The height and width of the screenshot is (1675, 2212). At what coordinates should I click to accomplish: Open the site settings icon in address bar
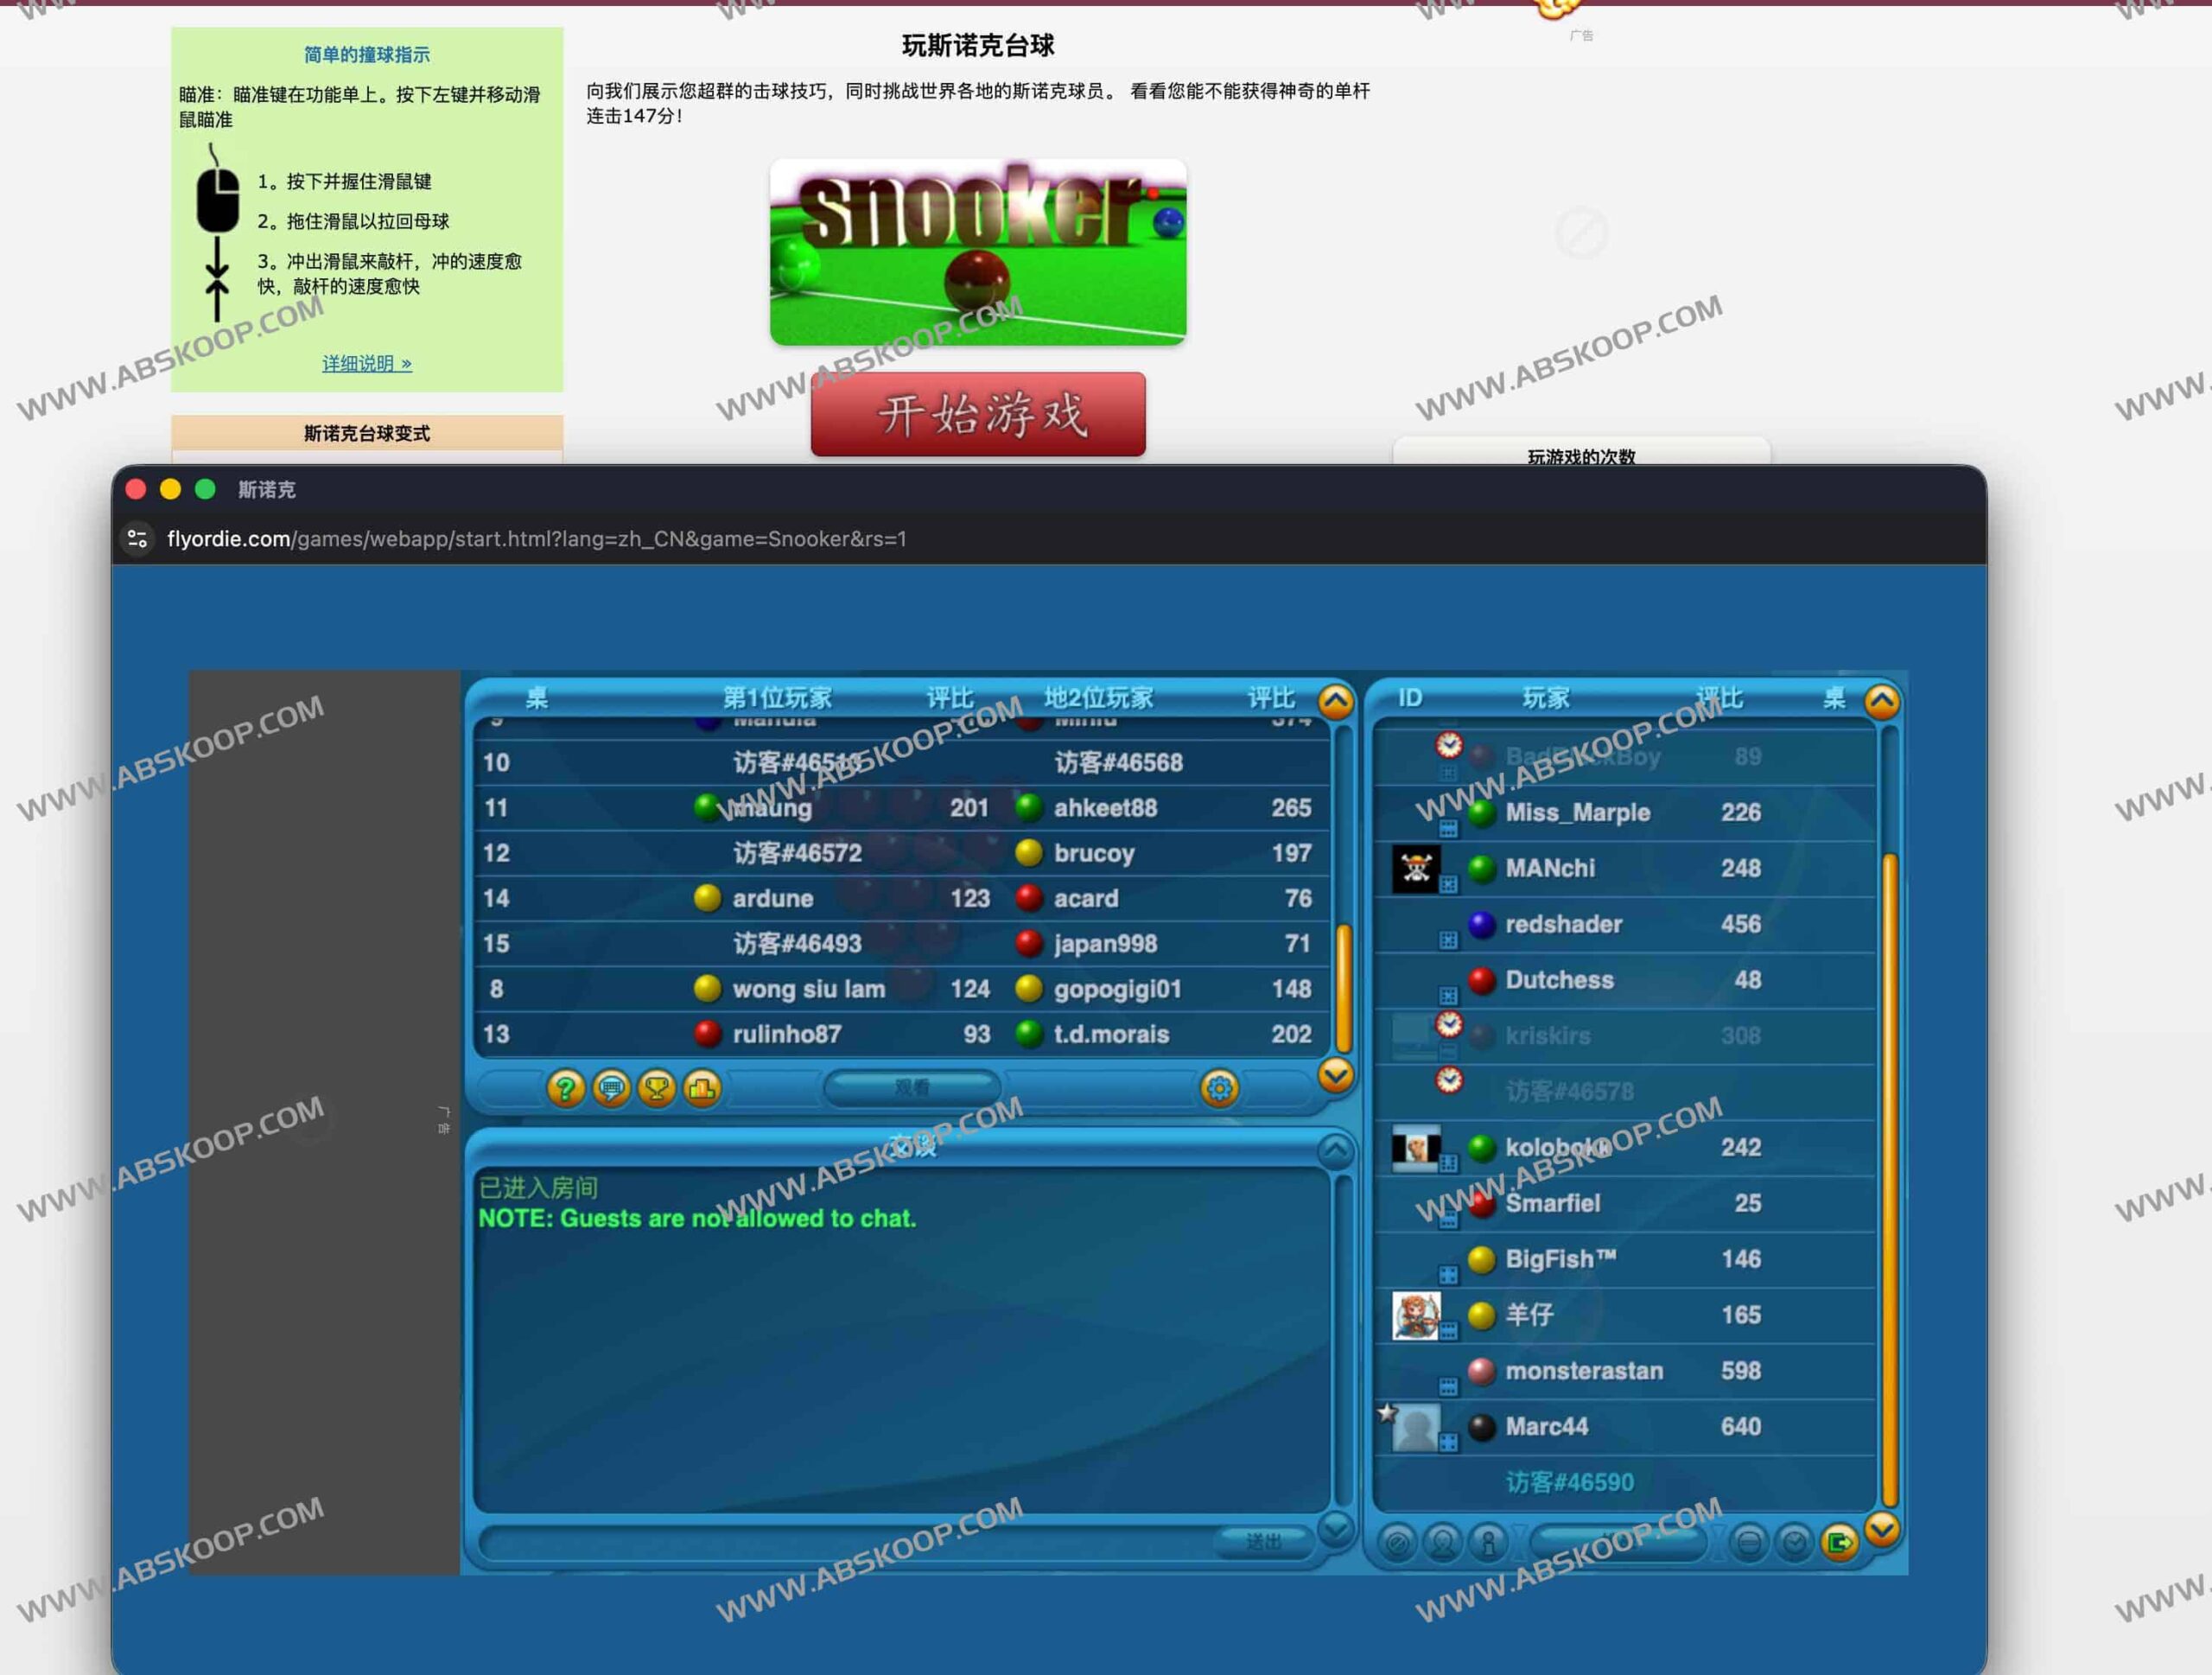pos(138,539)
